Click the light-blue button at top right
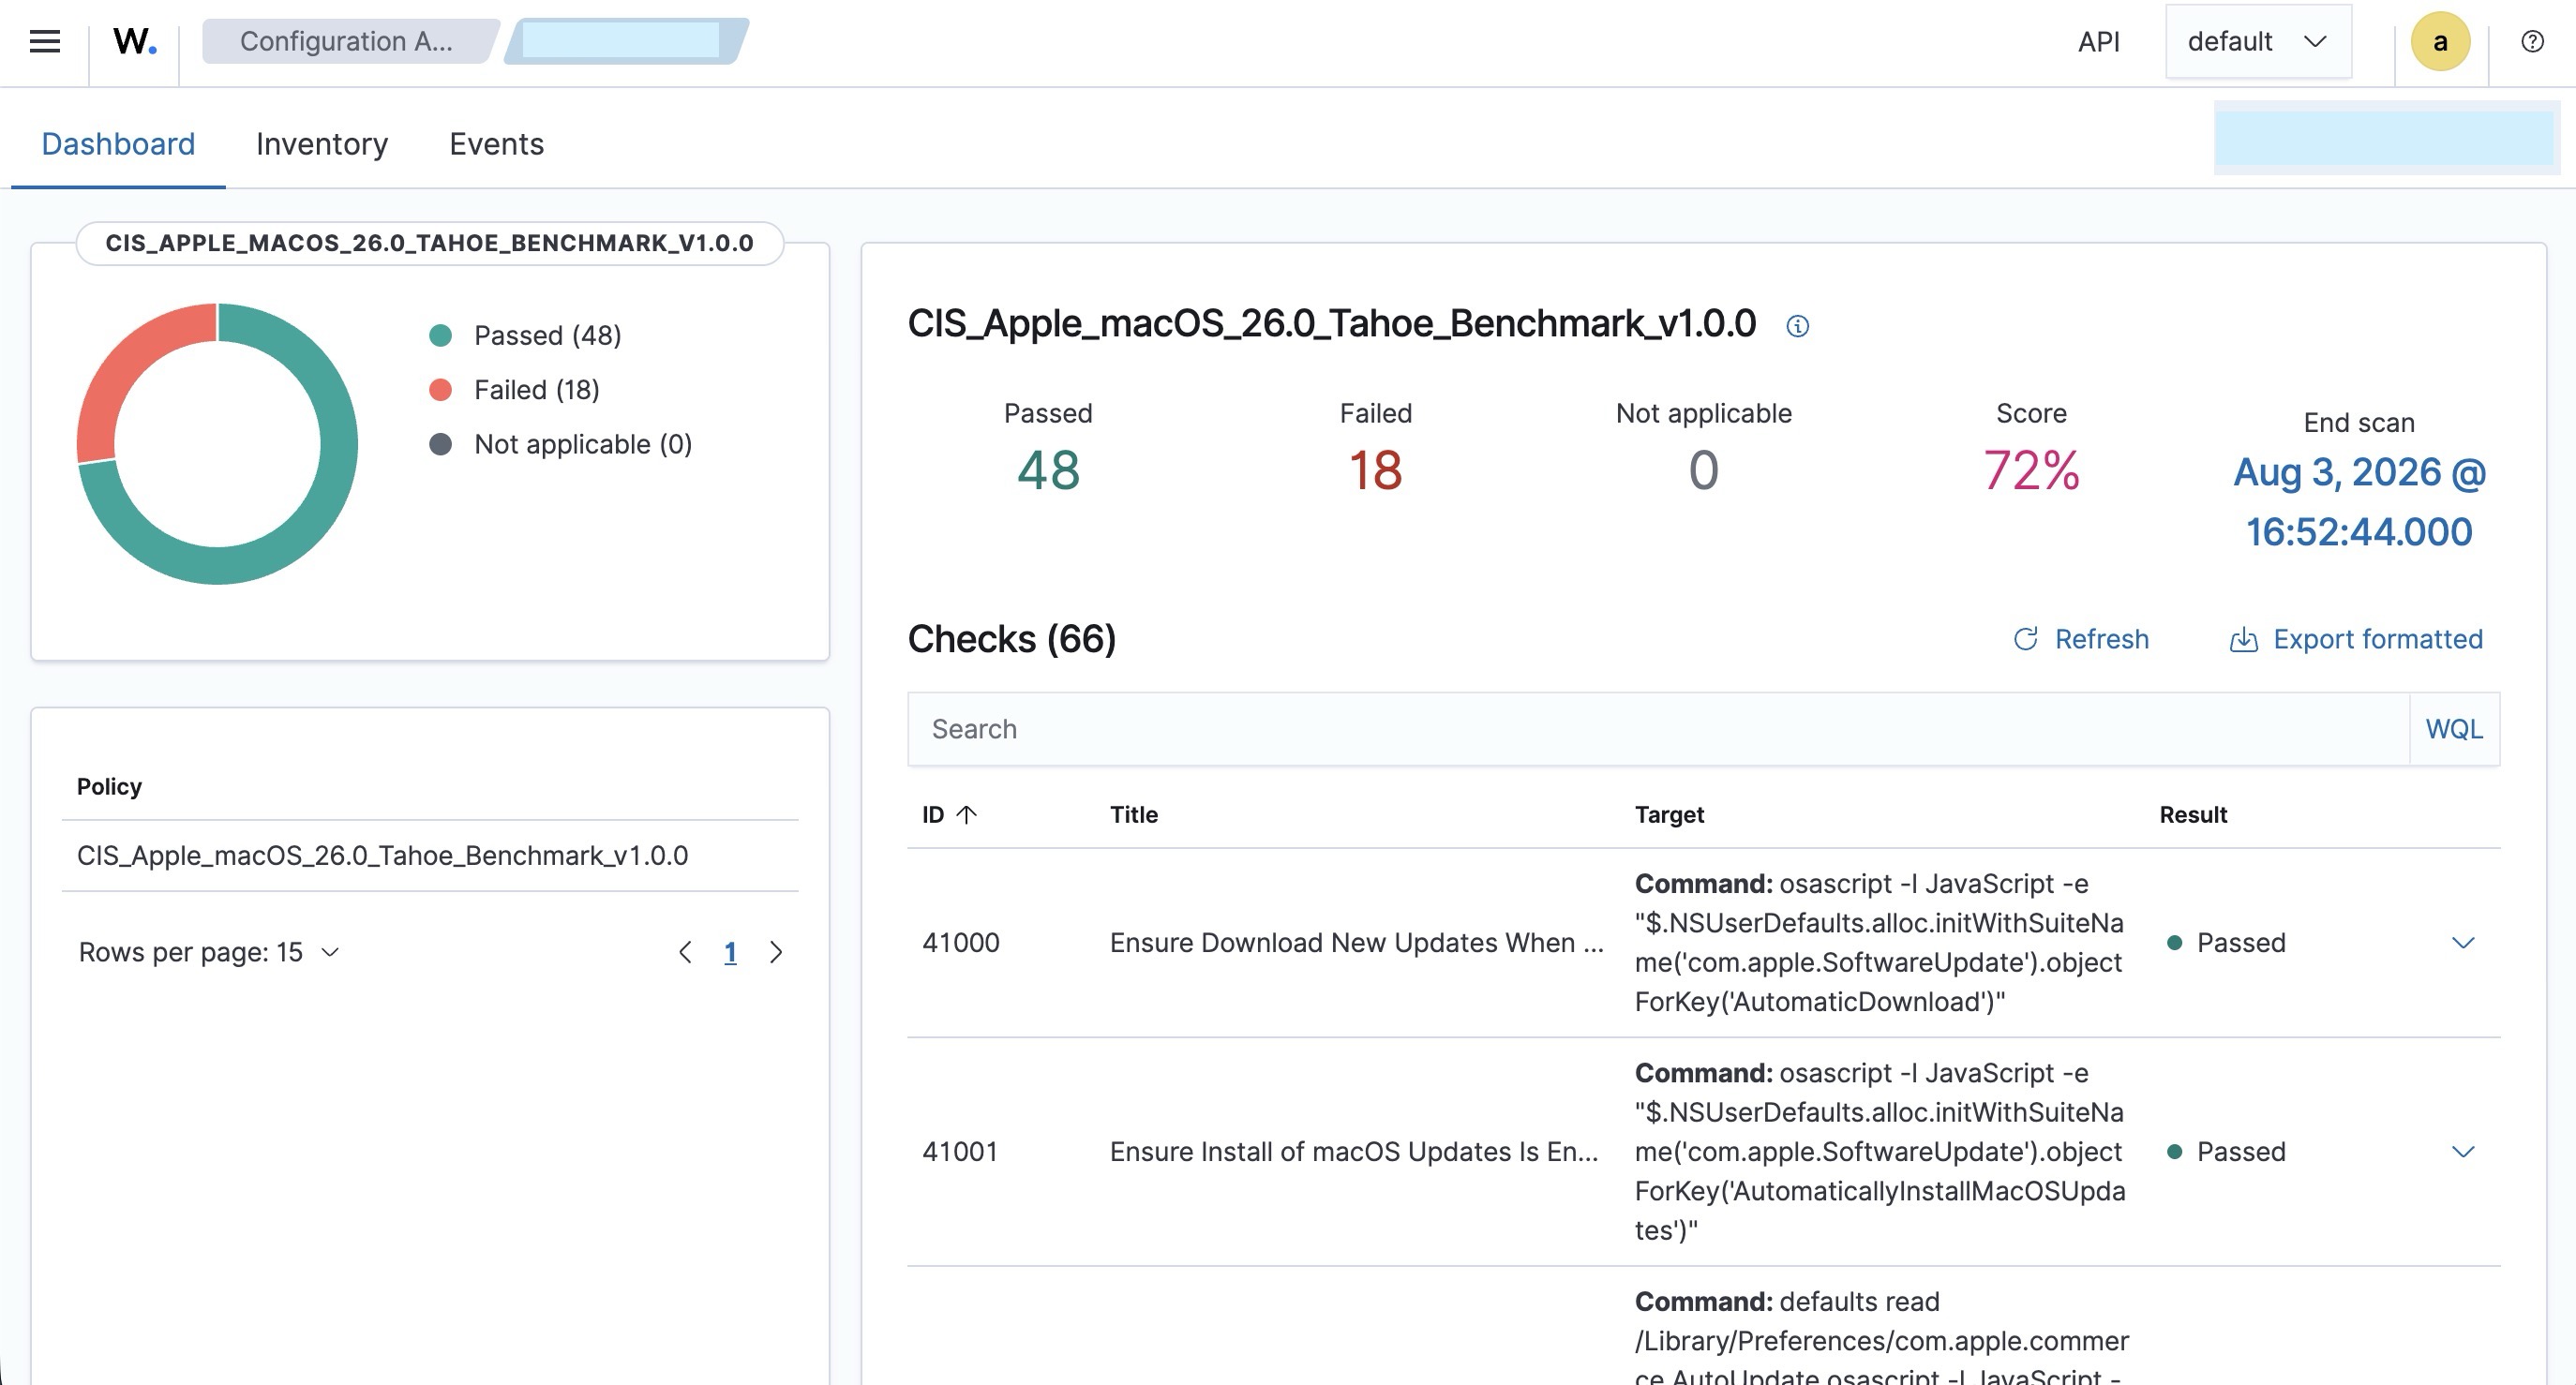 (2385, 137)
